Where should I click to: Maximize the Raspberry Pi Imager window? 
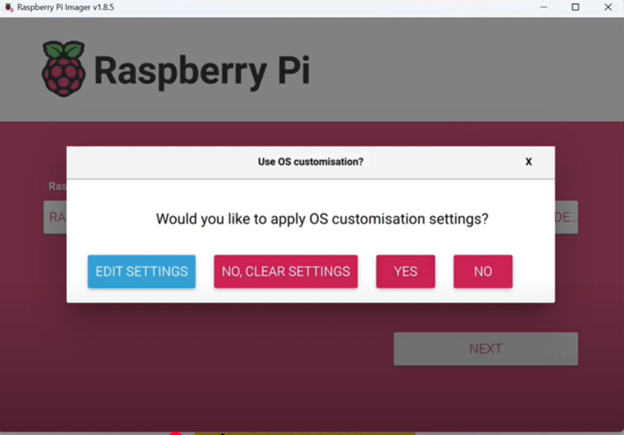pyautogui.click(x=575, y=7)
